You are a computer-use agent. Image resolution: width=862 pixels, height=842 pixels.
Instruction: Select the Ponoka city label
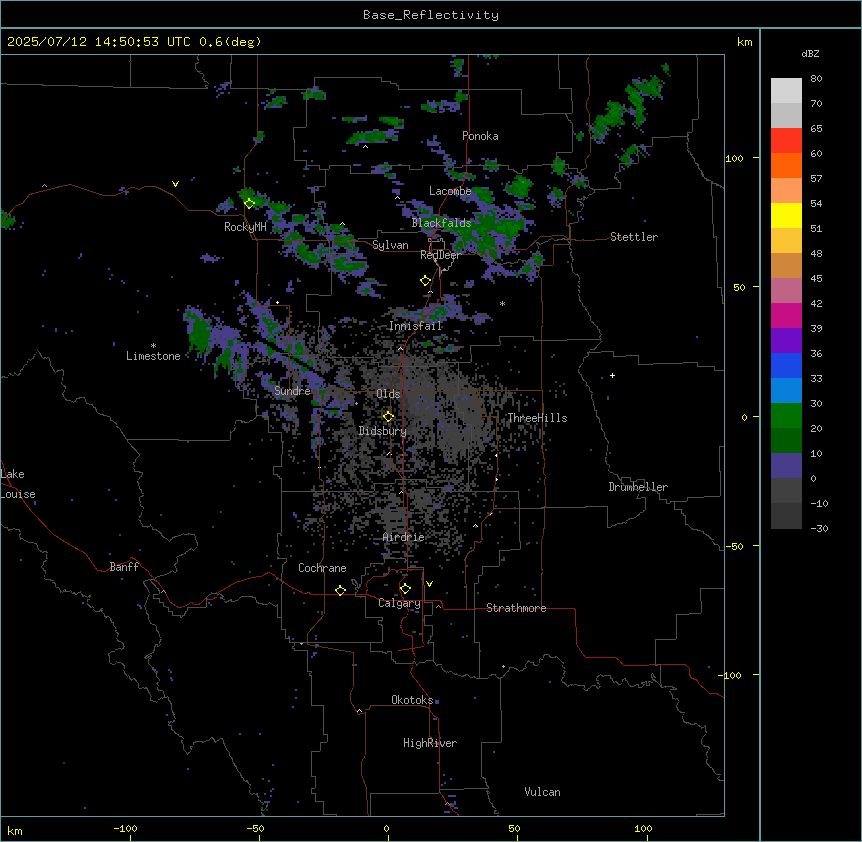coord(480,136)
